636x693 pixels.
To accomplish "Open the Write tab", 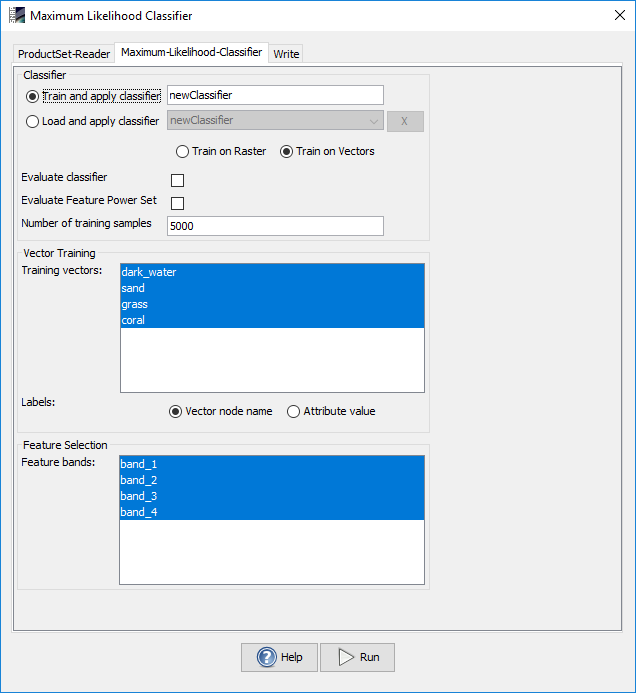I will pyautogui.click(x=286, y=54).
